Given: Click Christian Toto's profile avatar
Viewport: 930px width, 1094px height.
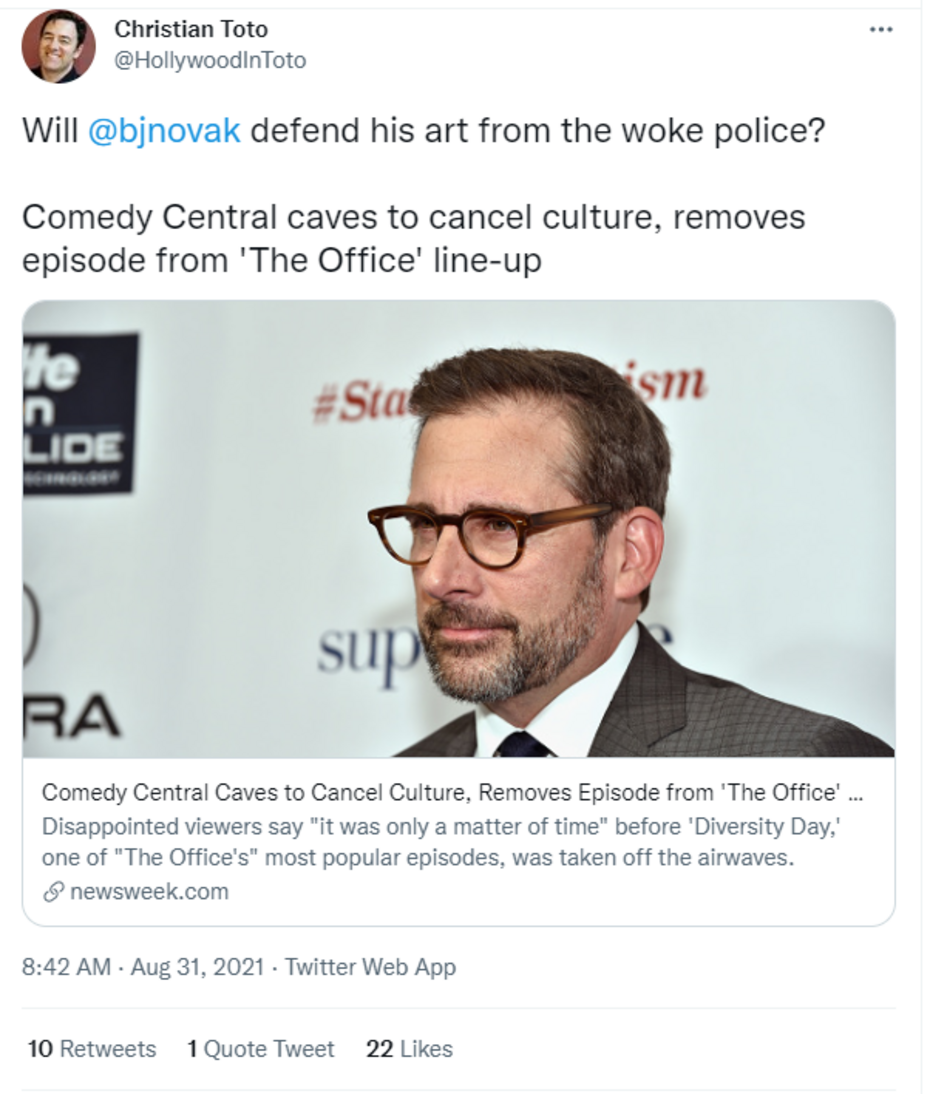Looking at the screenshot, I should click(58, 46).
